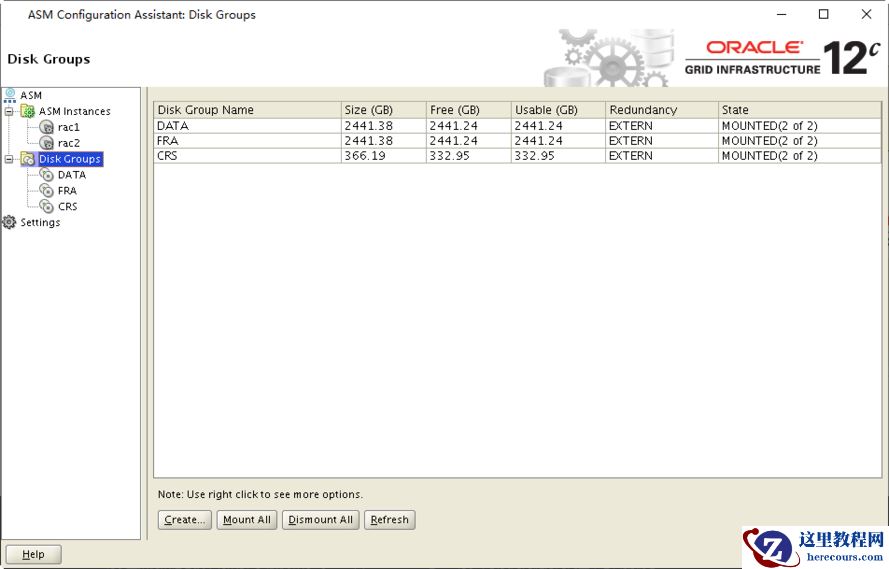Open rac1 instance in the tree
Screen dimensions: 889x569
(x=69, y=127)
